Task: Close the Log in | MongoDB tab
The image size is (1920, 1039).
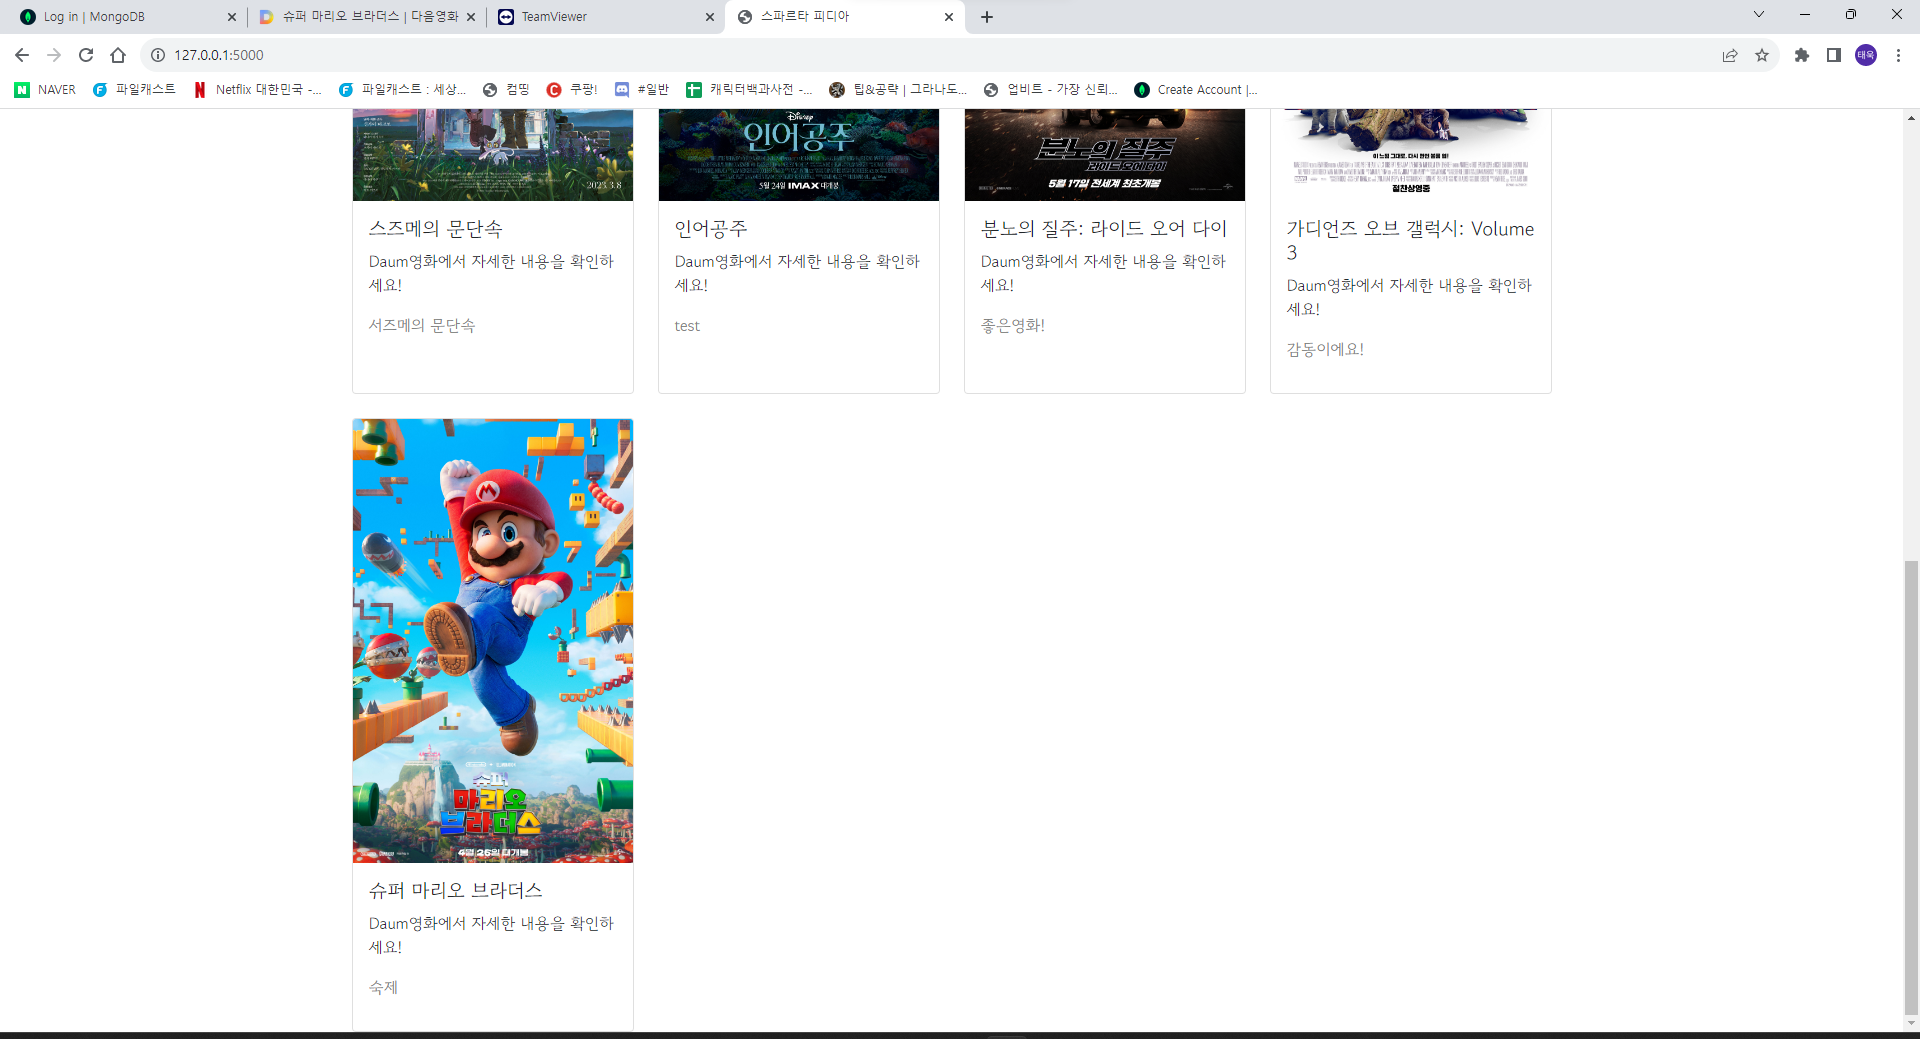Action: point(232,17)
